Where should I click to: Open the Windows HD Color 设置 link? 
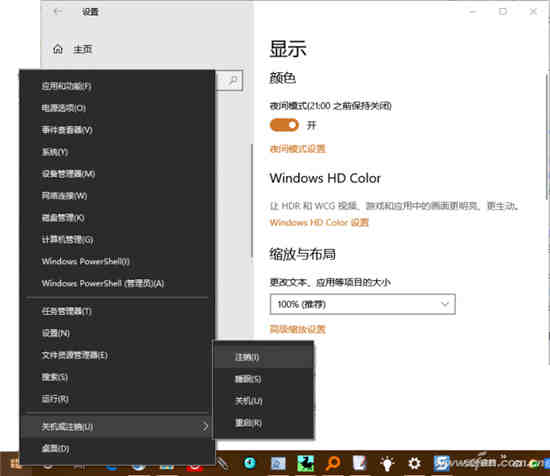(x=319, y=222)
